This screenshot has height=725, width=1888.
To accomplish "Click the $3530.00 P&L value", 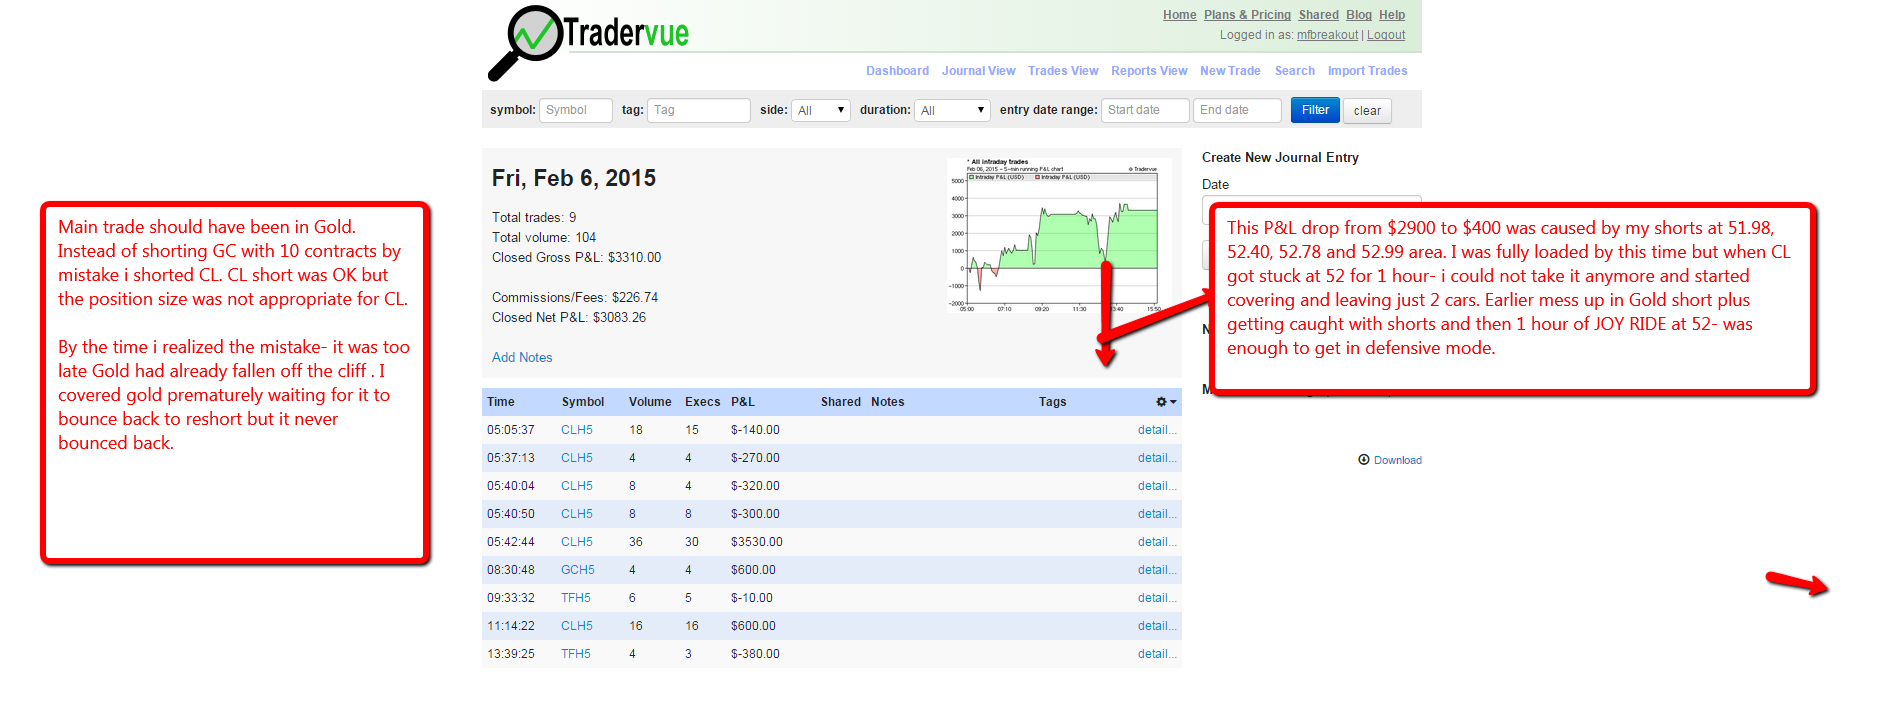I will pyautogui.click(x=757, y=542).
